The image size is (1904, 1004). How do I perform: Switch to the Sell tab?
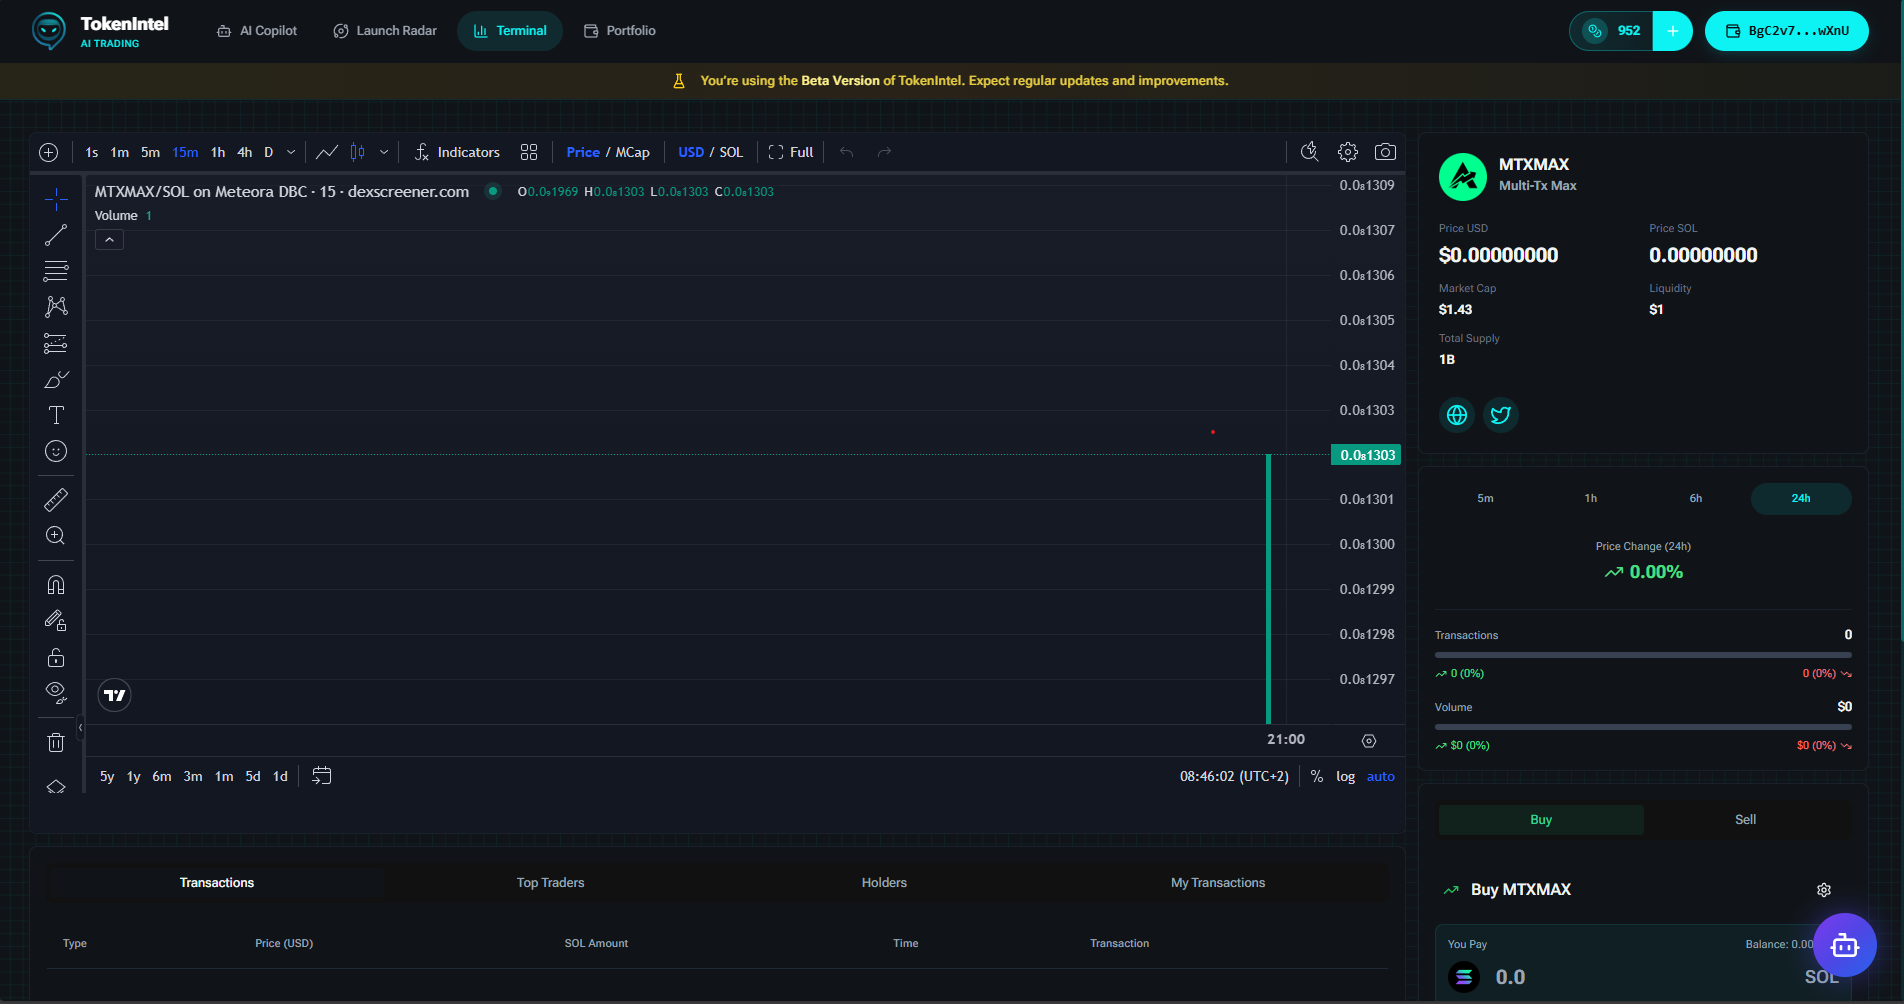[x=1745, y=820]
